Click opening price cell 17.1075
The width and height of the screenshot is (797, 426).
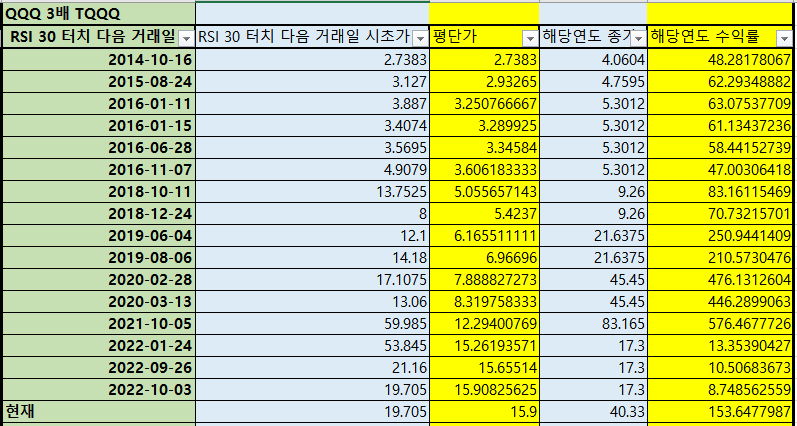pos(313,280)
